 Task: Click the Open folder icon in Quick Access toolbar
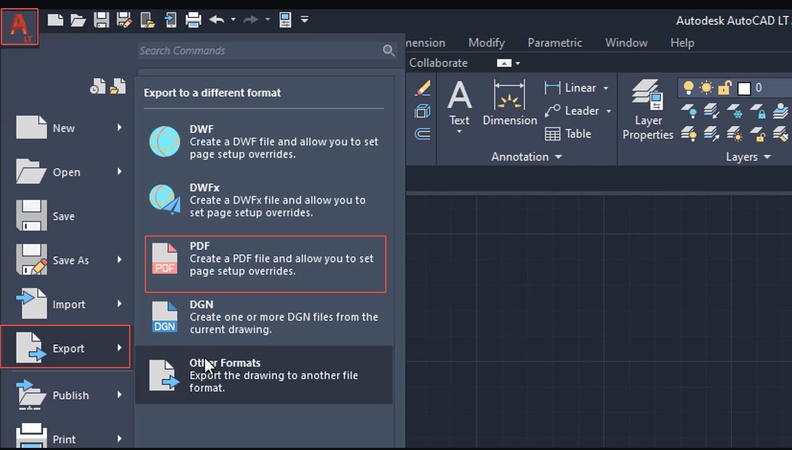(x=78, y=20)
